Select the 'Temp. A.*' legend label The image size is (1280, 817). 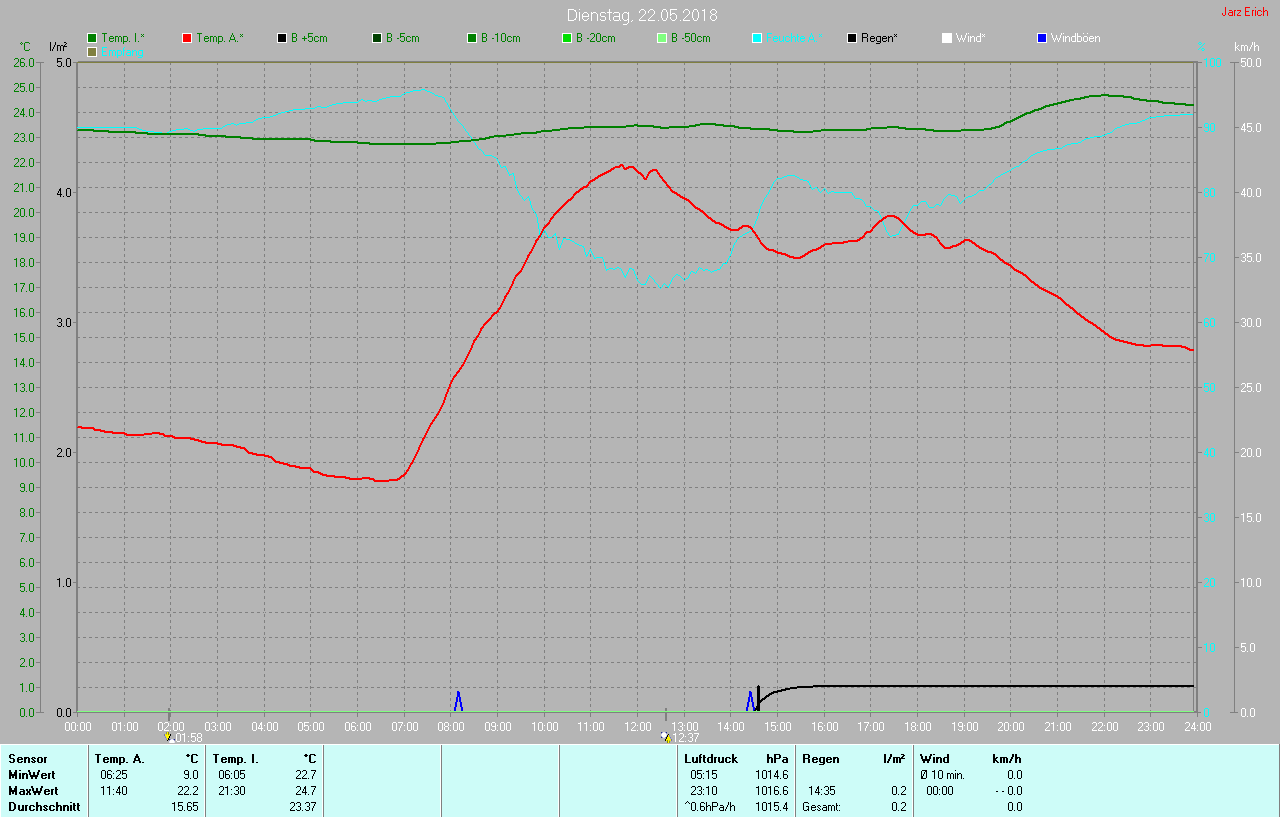coord(220,38)
